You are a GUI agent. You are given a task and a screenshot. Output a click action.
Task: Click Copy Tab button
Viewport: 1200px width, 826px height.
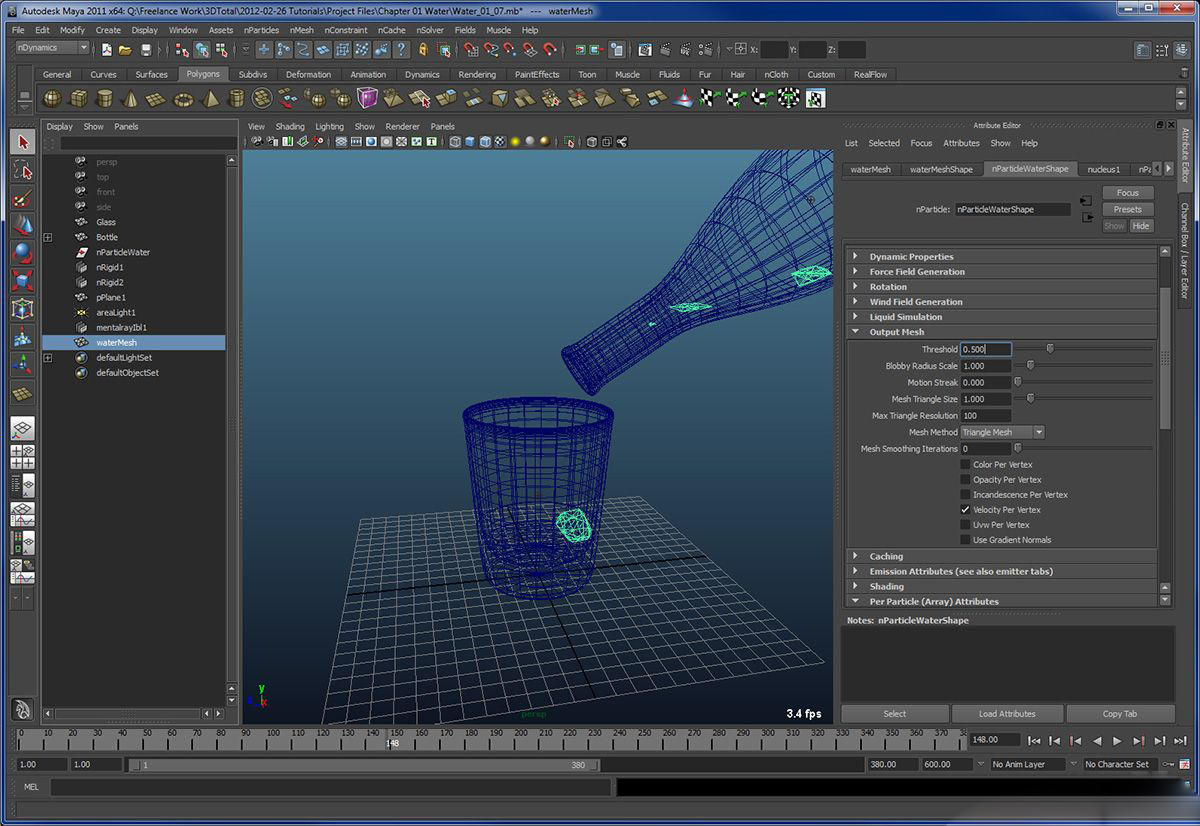(1120, 714)
